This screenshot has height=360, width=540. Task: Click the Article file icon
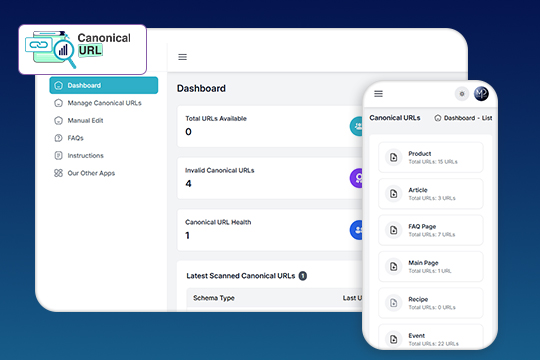click(x=393, y=194)
